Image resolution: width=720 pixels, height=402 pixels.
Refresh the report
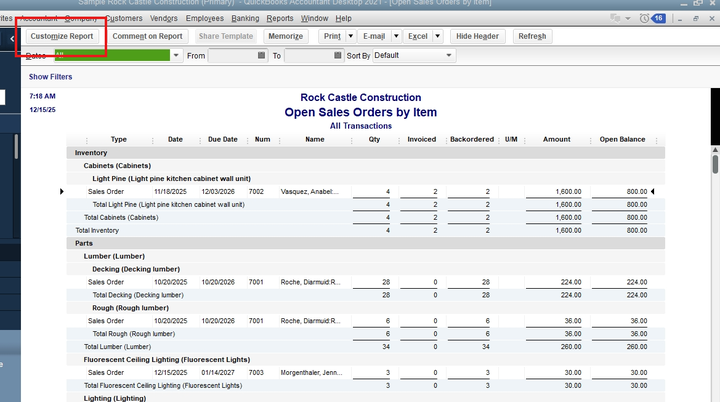[x=532, y=36]
